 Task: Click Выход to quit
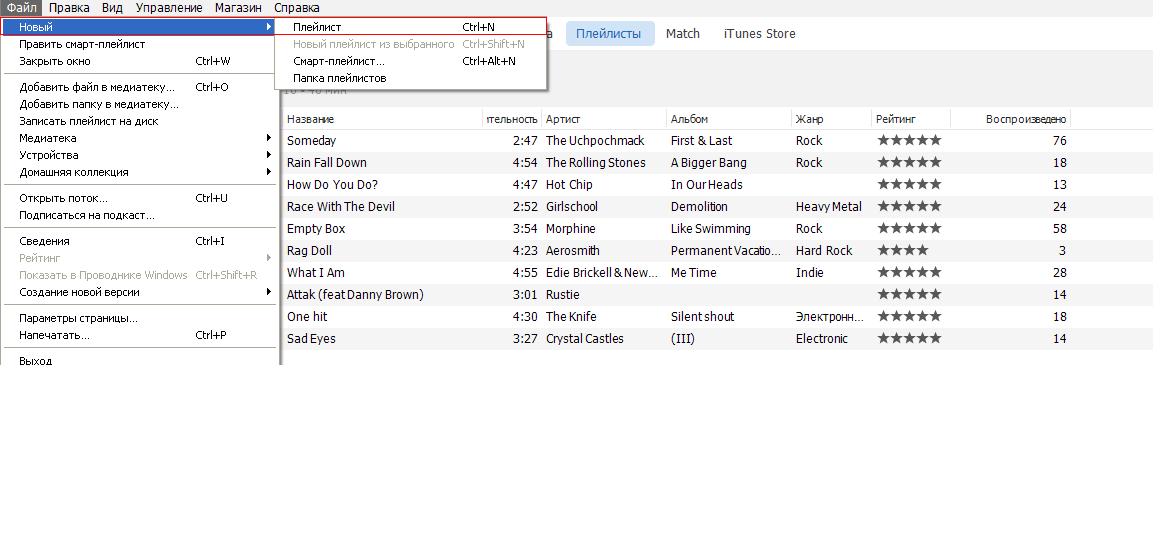click(139, 360)
